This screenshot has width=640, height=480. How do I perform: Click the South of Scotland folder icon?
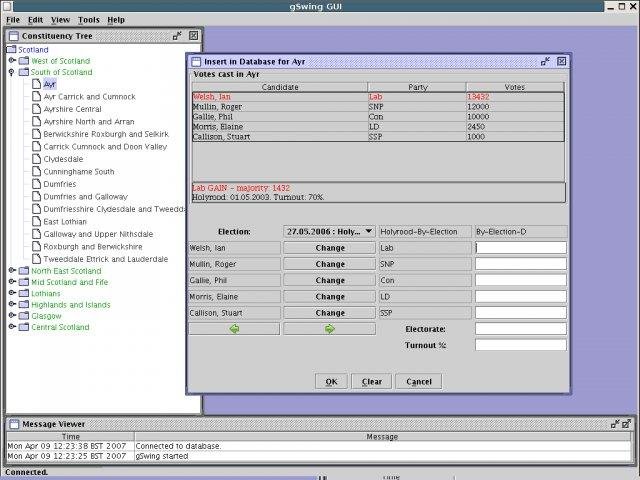point(24,72)
